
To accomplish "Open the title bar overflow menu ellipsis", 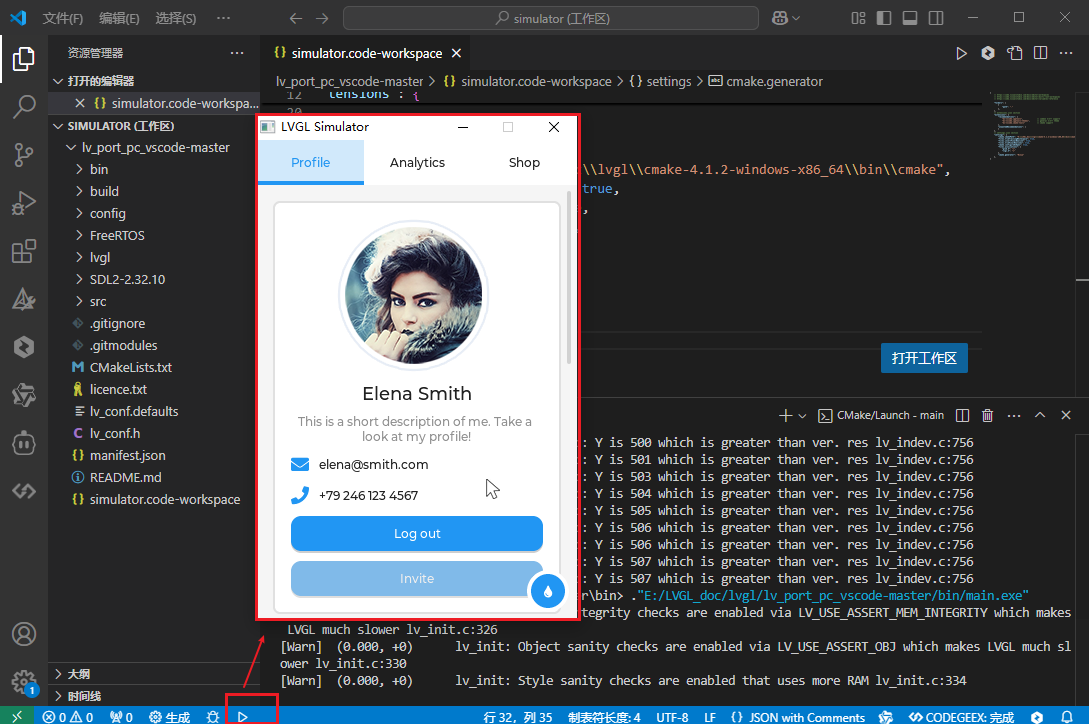I will pyautogui.click(x=224, y=18).
